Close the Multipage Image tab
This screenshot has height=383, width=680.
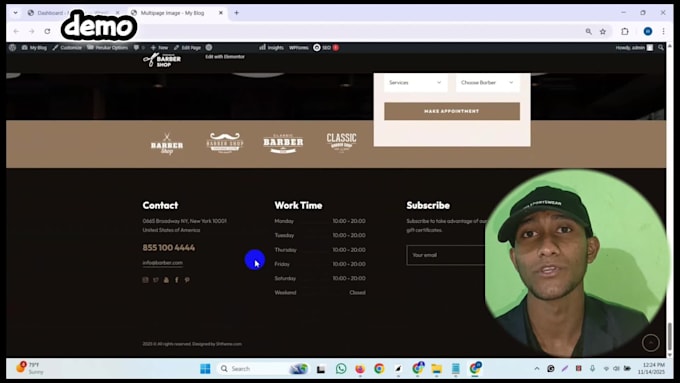(221, 13)
